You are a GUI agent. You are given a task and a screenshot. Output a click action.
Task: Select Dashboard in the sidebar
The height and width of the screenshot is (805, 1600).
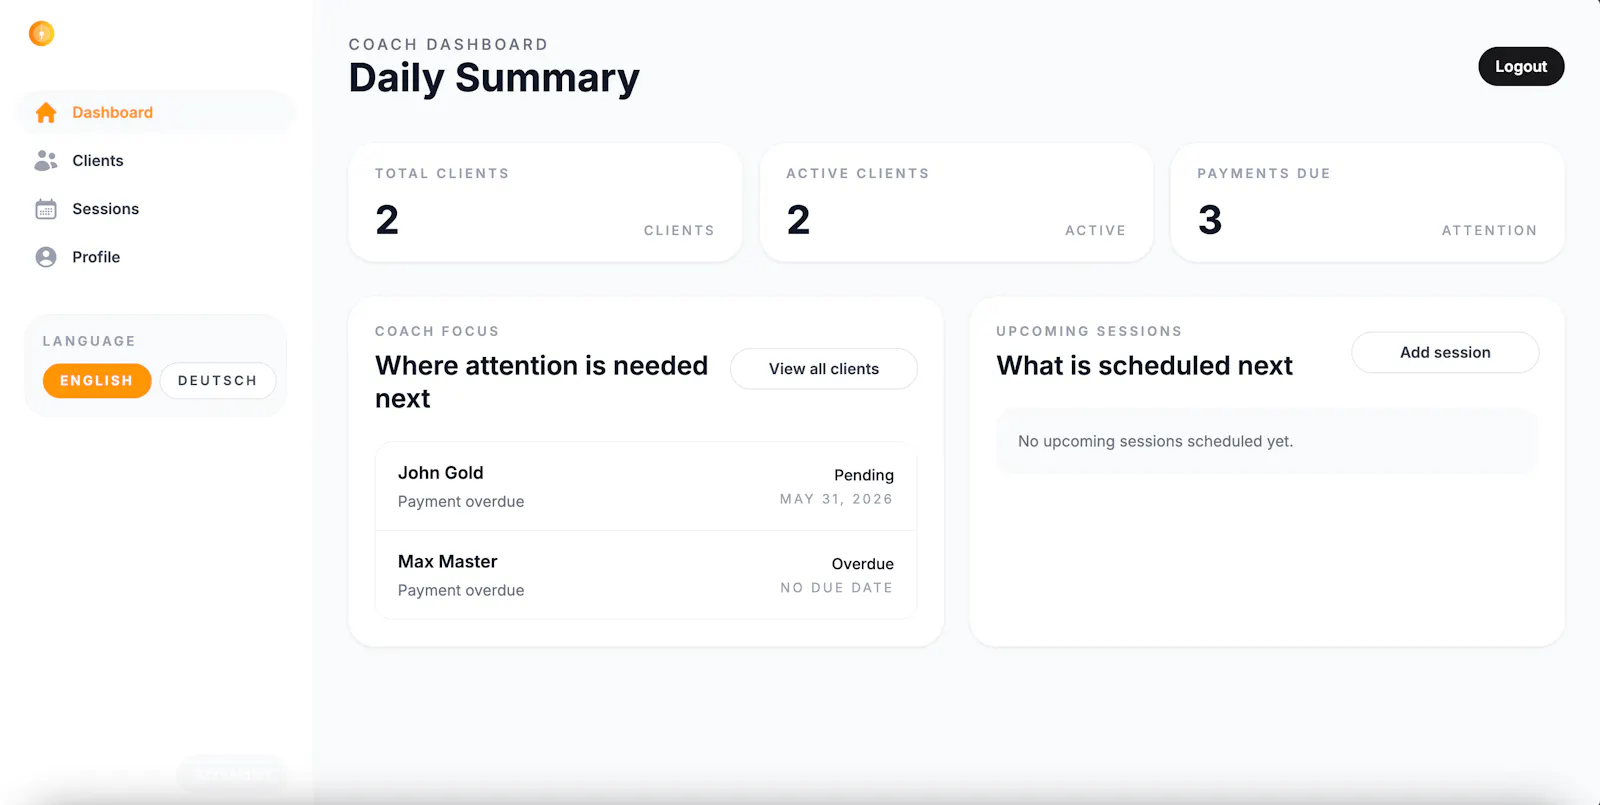pos(156,112)
